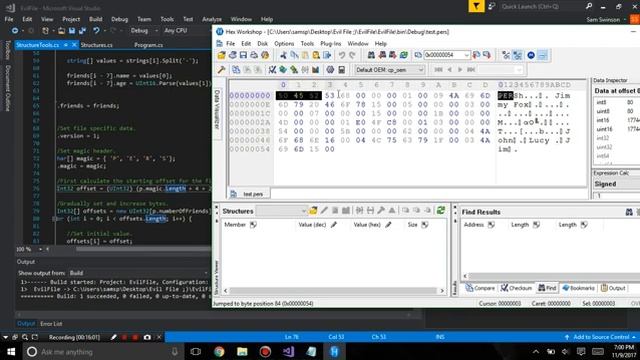Switch to the Structures.cs tab
Screen dimensions: 640x360
tap(97, 45)
